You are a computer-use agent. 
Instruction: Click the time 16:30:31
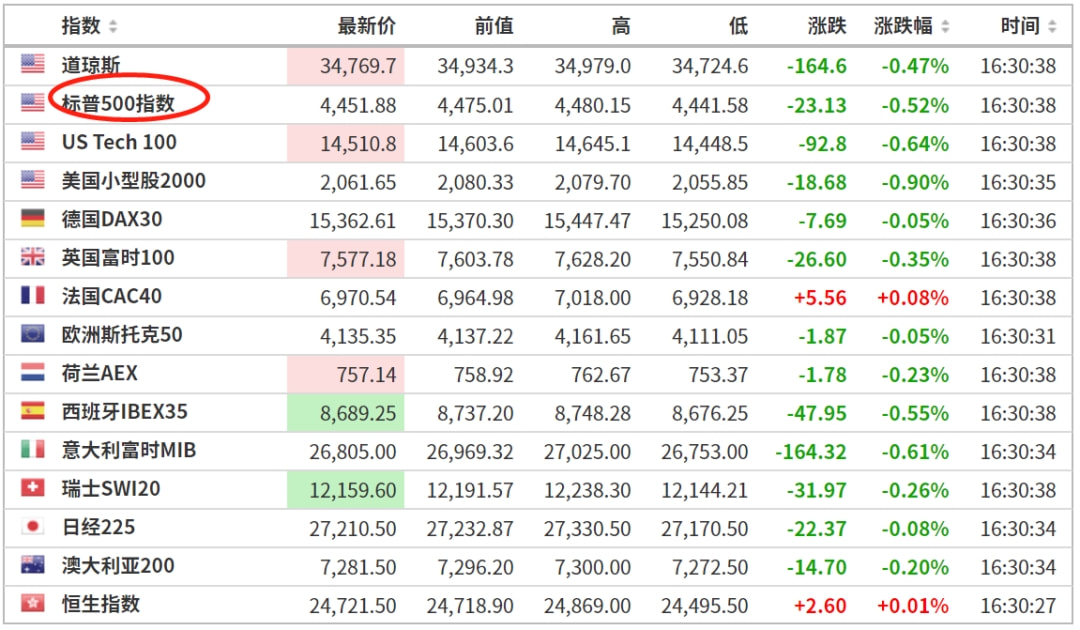coord(1018,336)
